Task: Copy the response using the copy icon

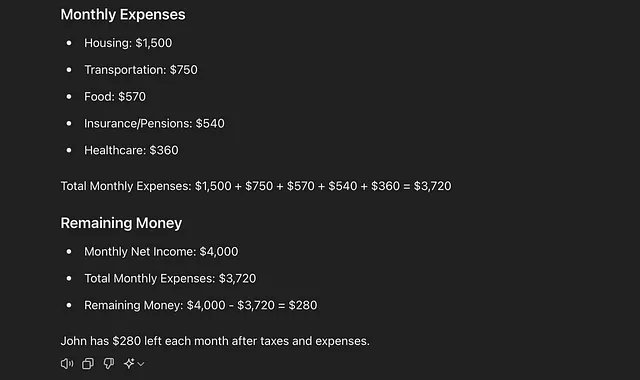Action: click(x=88, y=363)
